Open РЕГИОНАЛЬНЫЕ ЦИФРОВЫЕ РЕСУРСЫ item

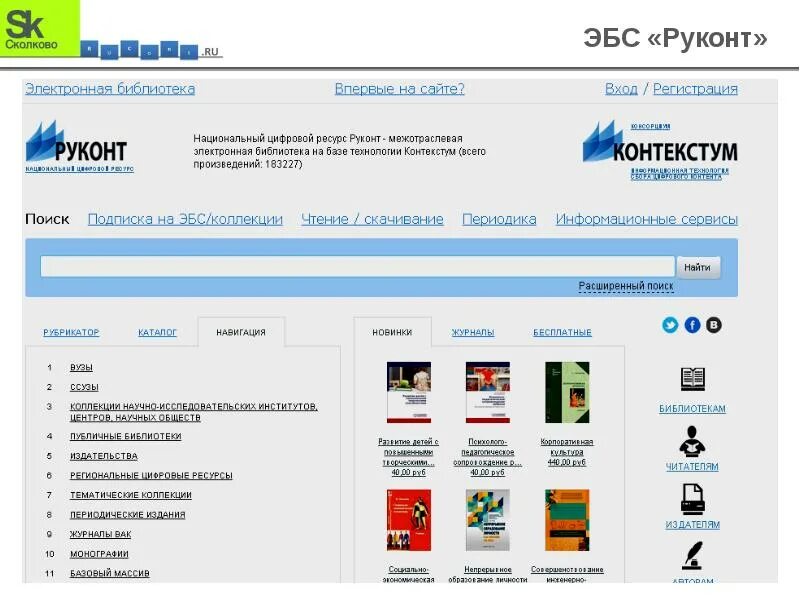[151, 476]
